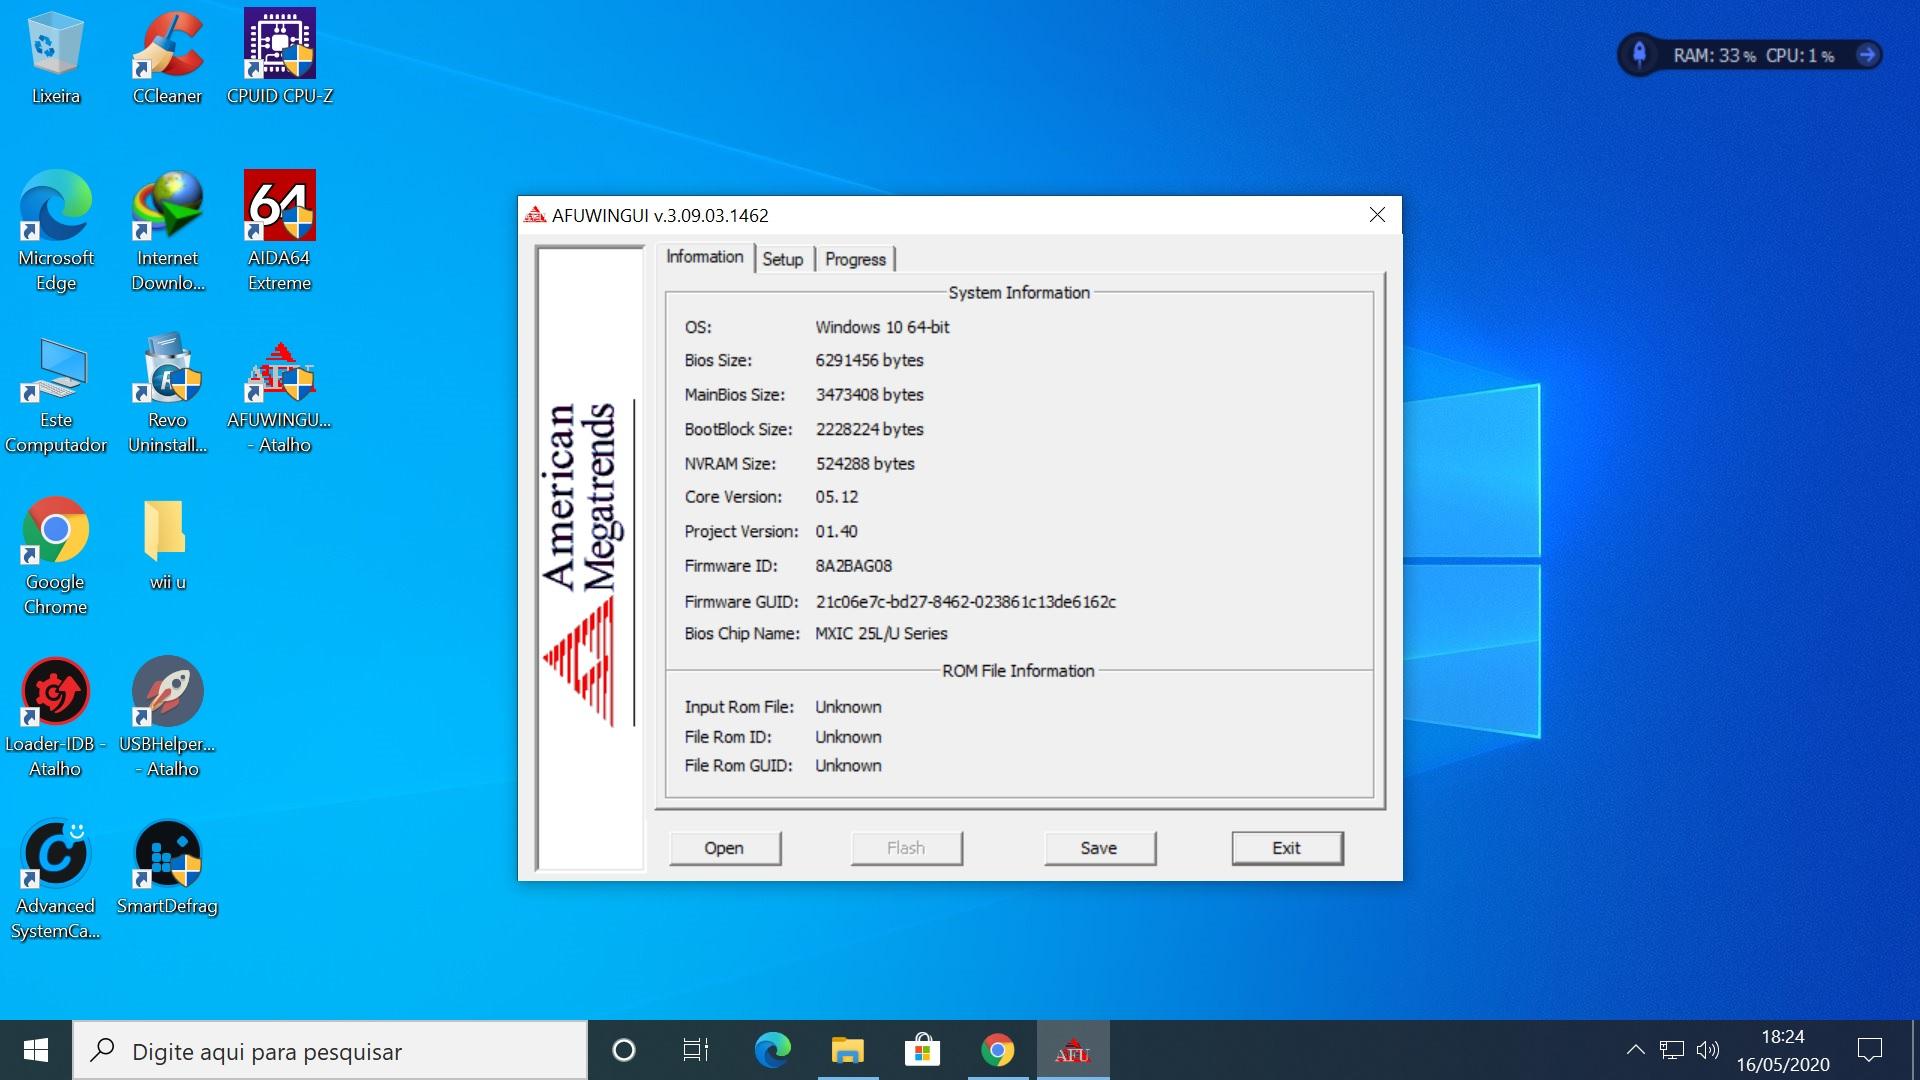Click the Firmware ID value 8A2BAG08
The image size is (1920, 1080).
pyautogui.click(x=853, y=566)
